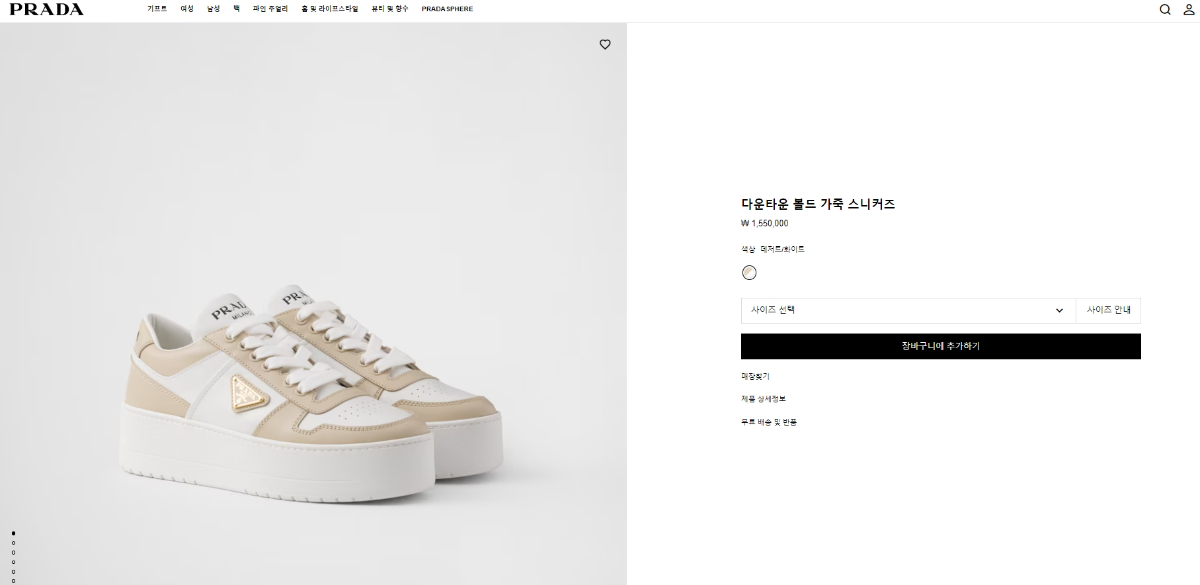Open 홈 및 라이프스타일 menu
The width and height of the screenshot is (1200, 585).
[329, 9]
